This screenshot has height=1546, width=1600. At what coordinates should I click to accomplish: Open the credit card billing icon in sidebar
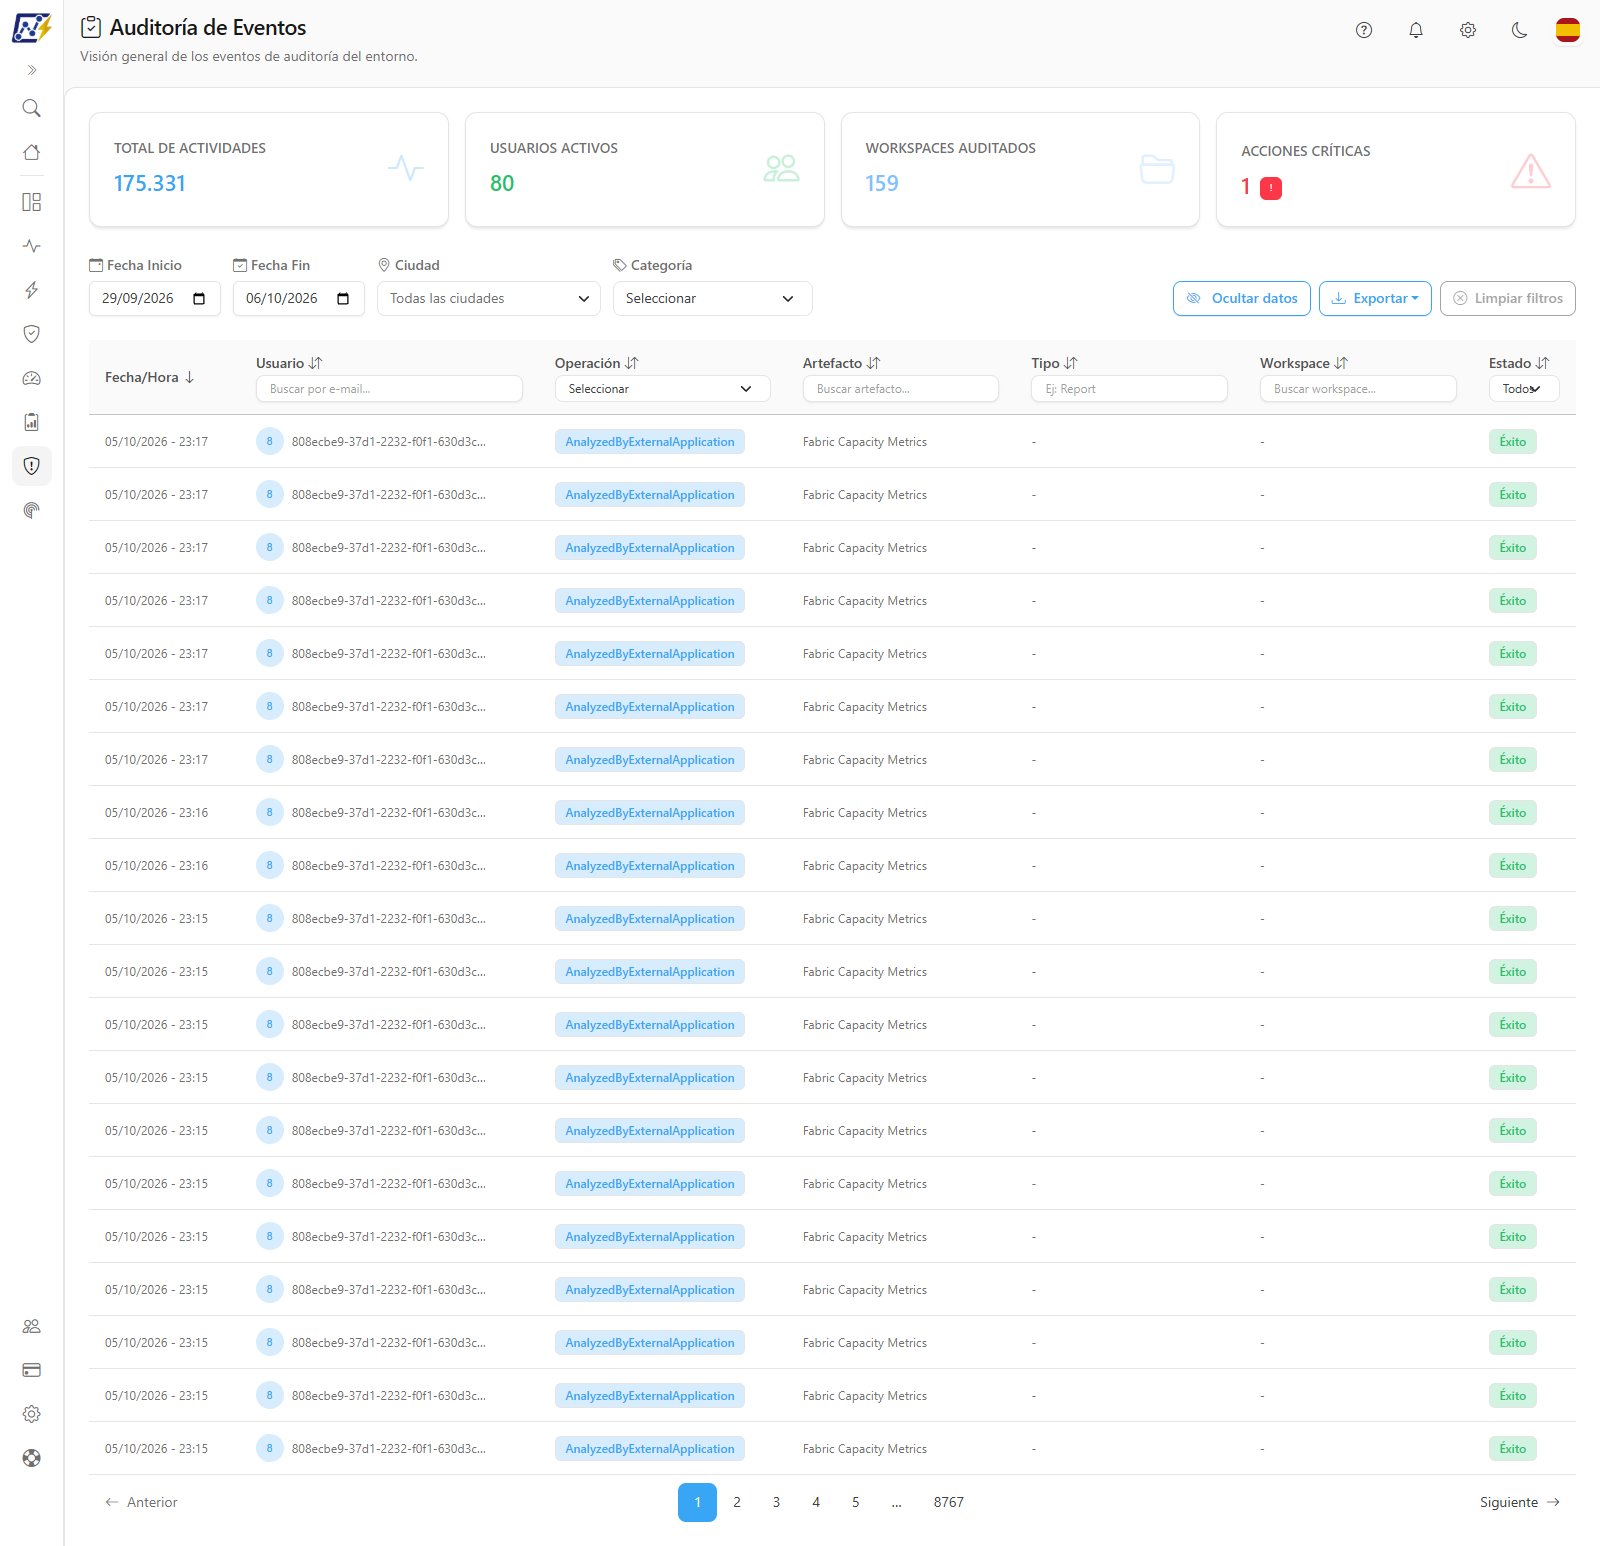pos(32,1370)
